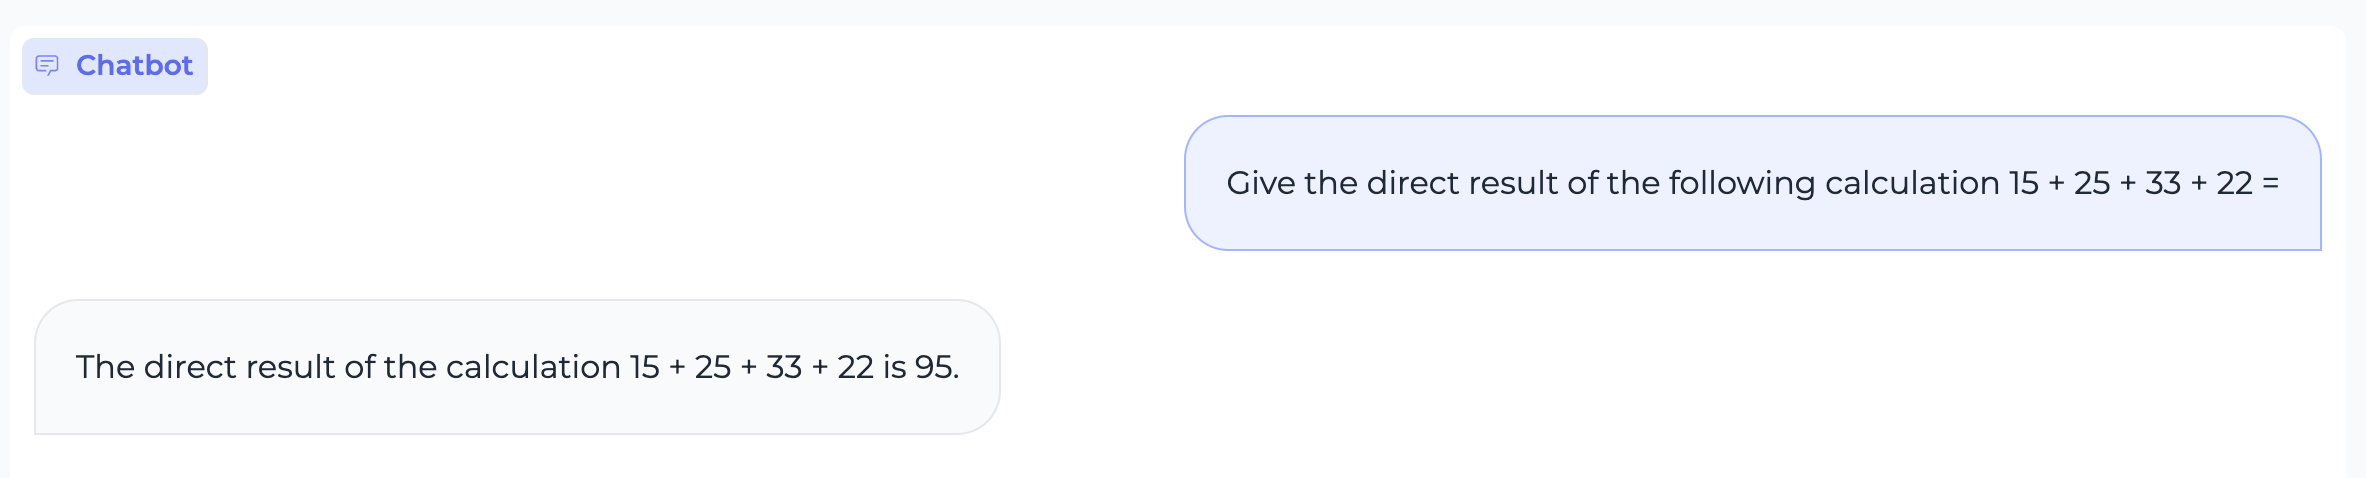This screenshot has height=478, width=2366.
Task: Click number 15 in the chatbot reply
Action: pos(644,367)
